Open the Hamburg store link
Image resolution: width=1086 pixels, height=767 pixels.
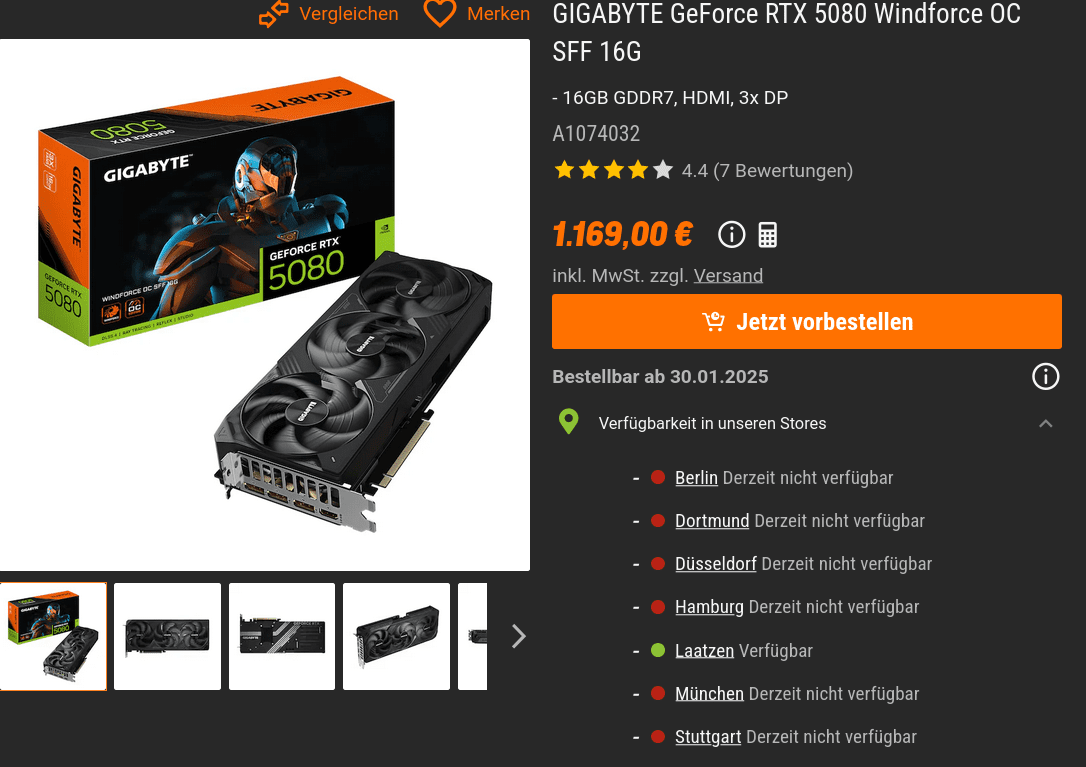click(x=709, y=608)
